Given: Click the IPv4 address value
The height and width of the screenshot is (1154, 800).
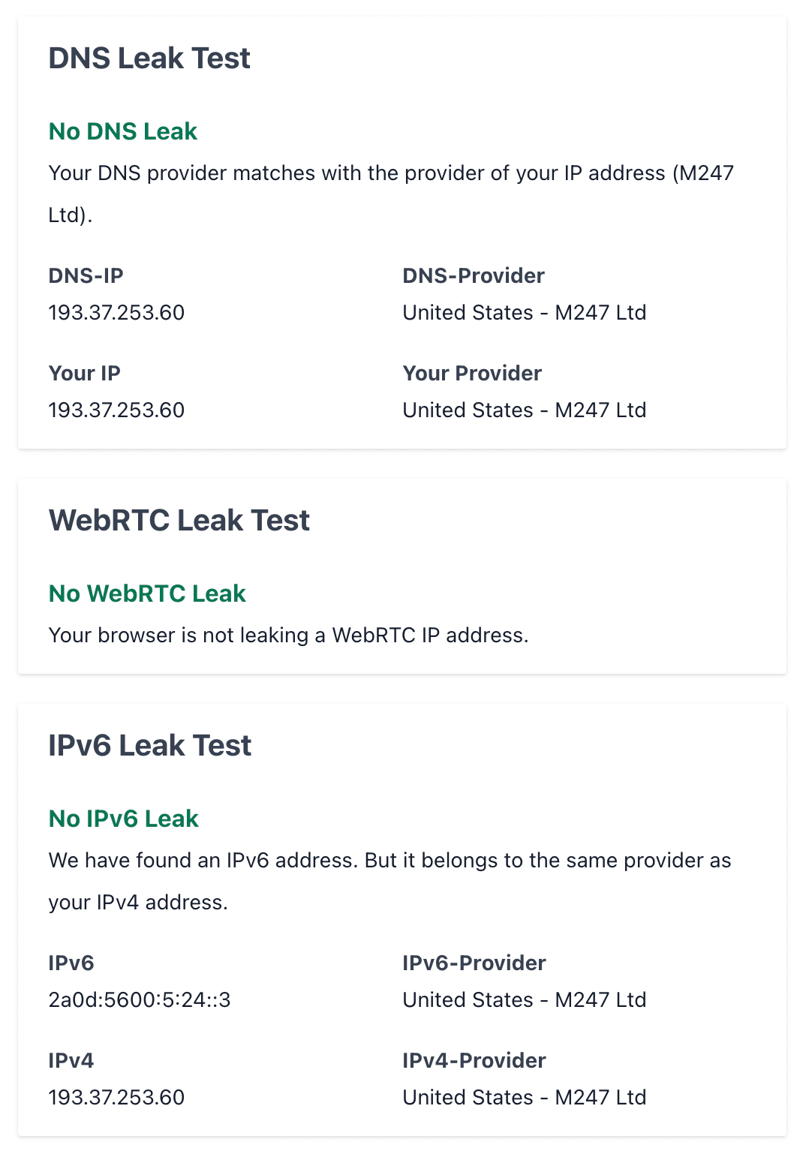Looking at the screenshot, I should 116,1097.
